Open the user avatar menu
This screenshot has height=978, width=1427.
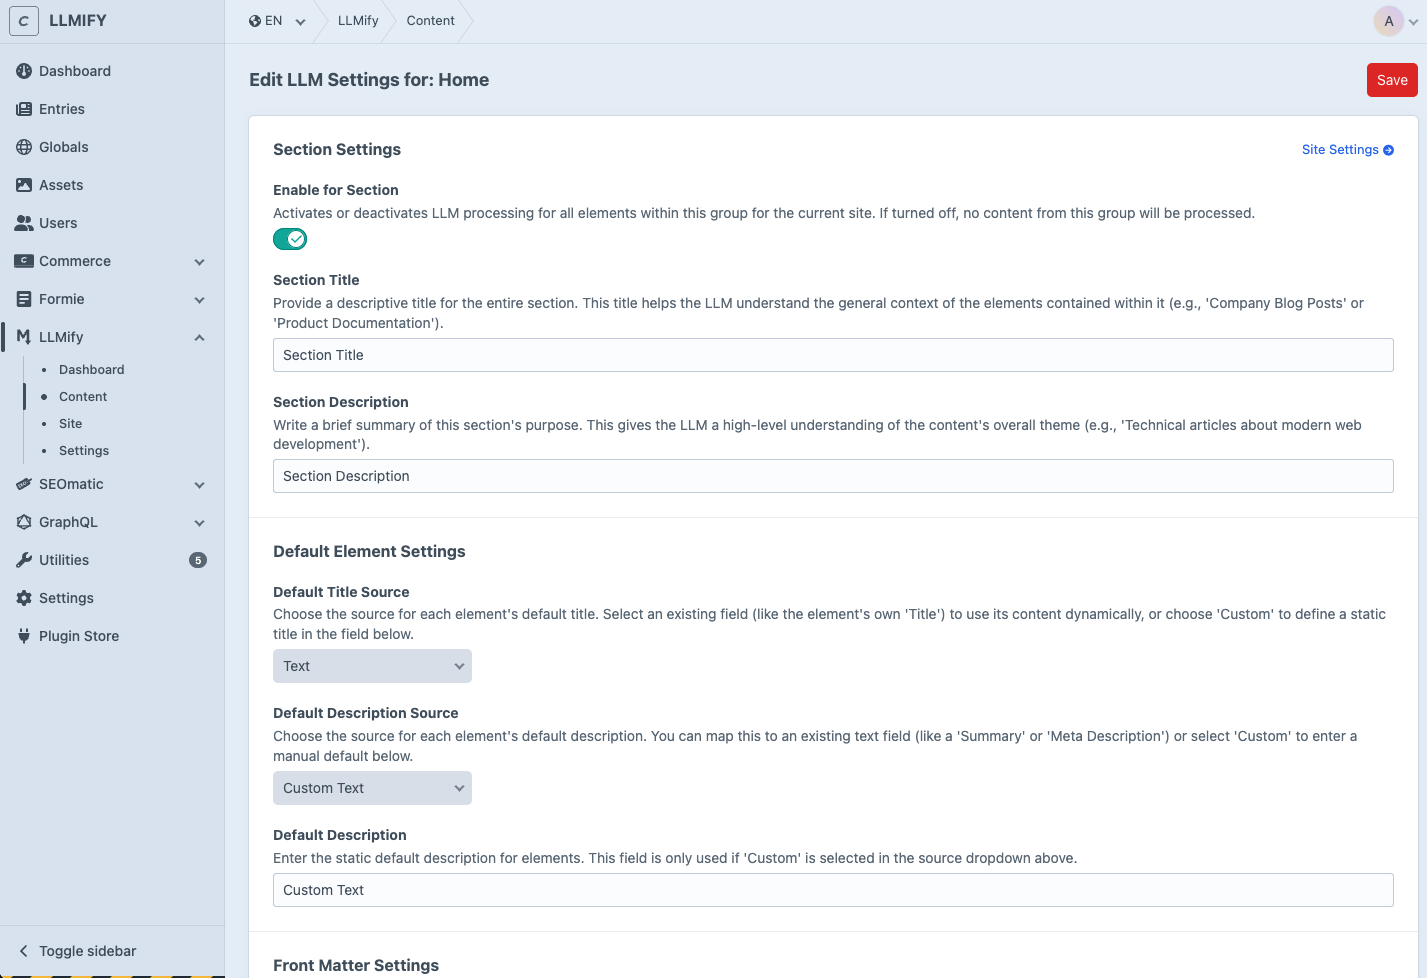1389,21
